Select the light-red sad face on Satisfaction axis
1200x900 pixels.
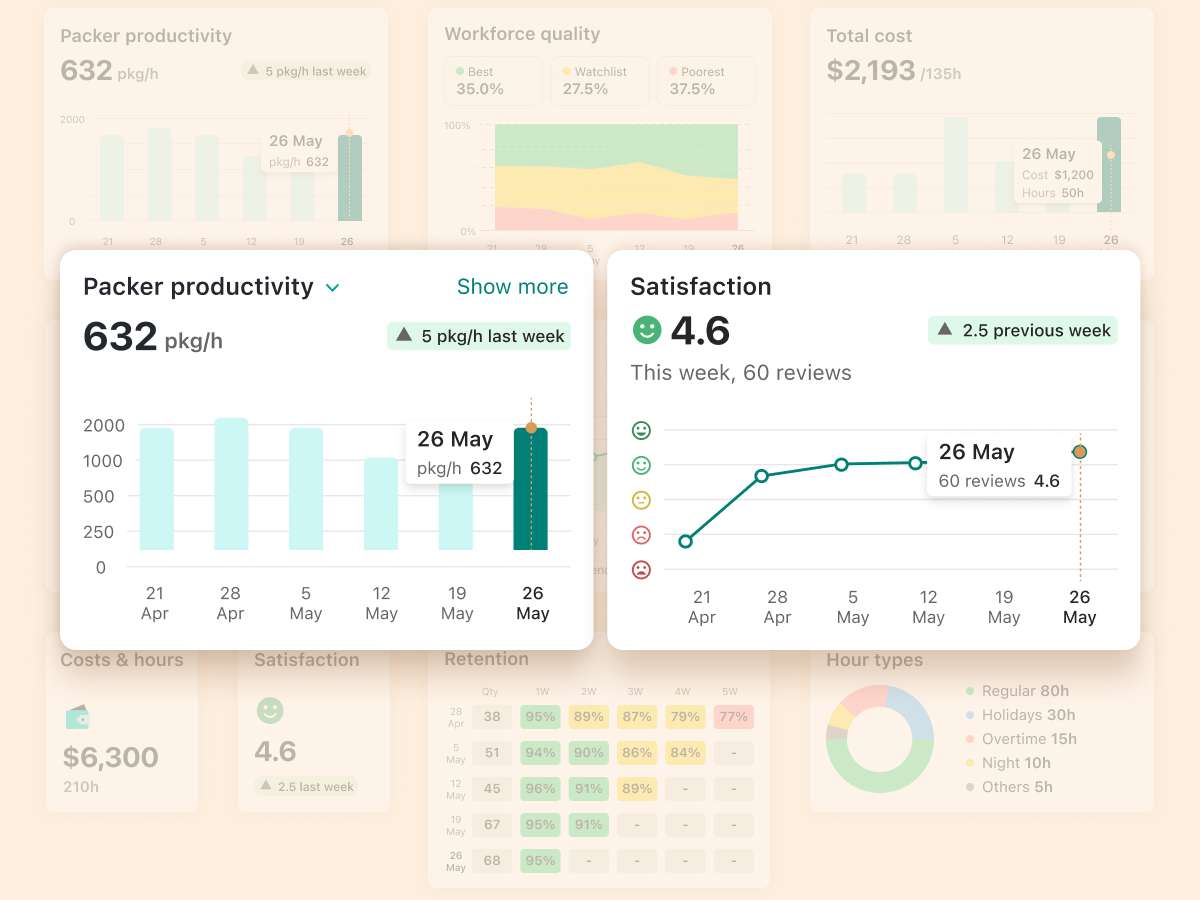(641, 535)
